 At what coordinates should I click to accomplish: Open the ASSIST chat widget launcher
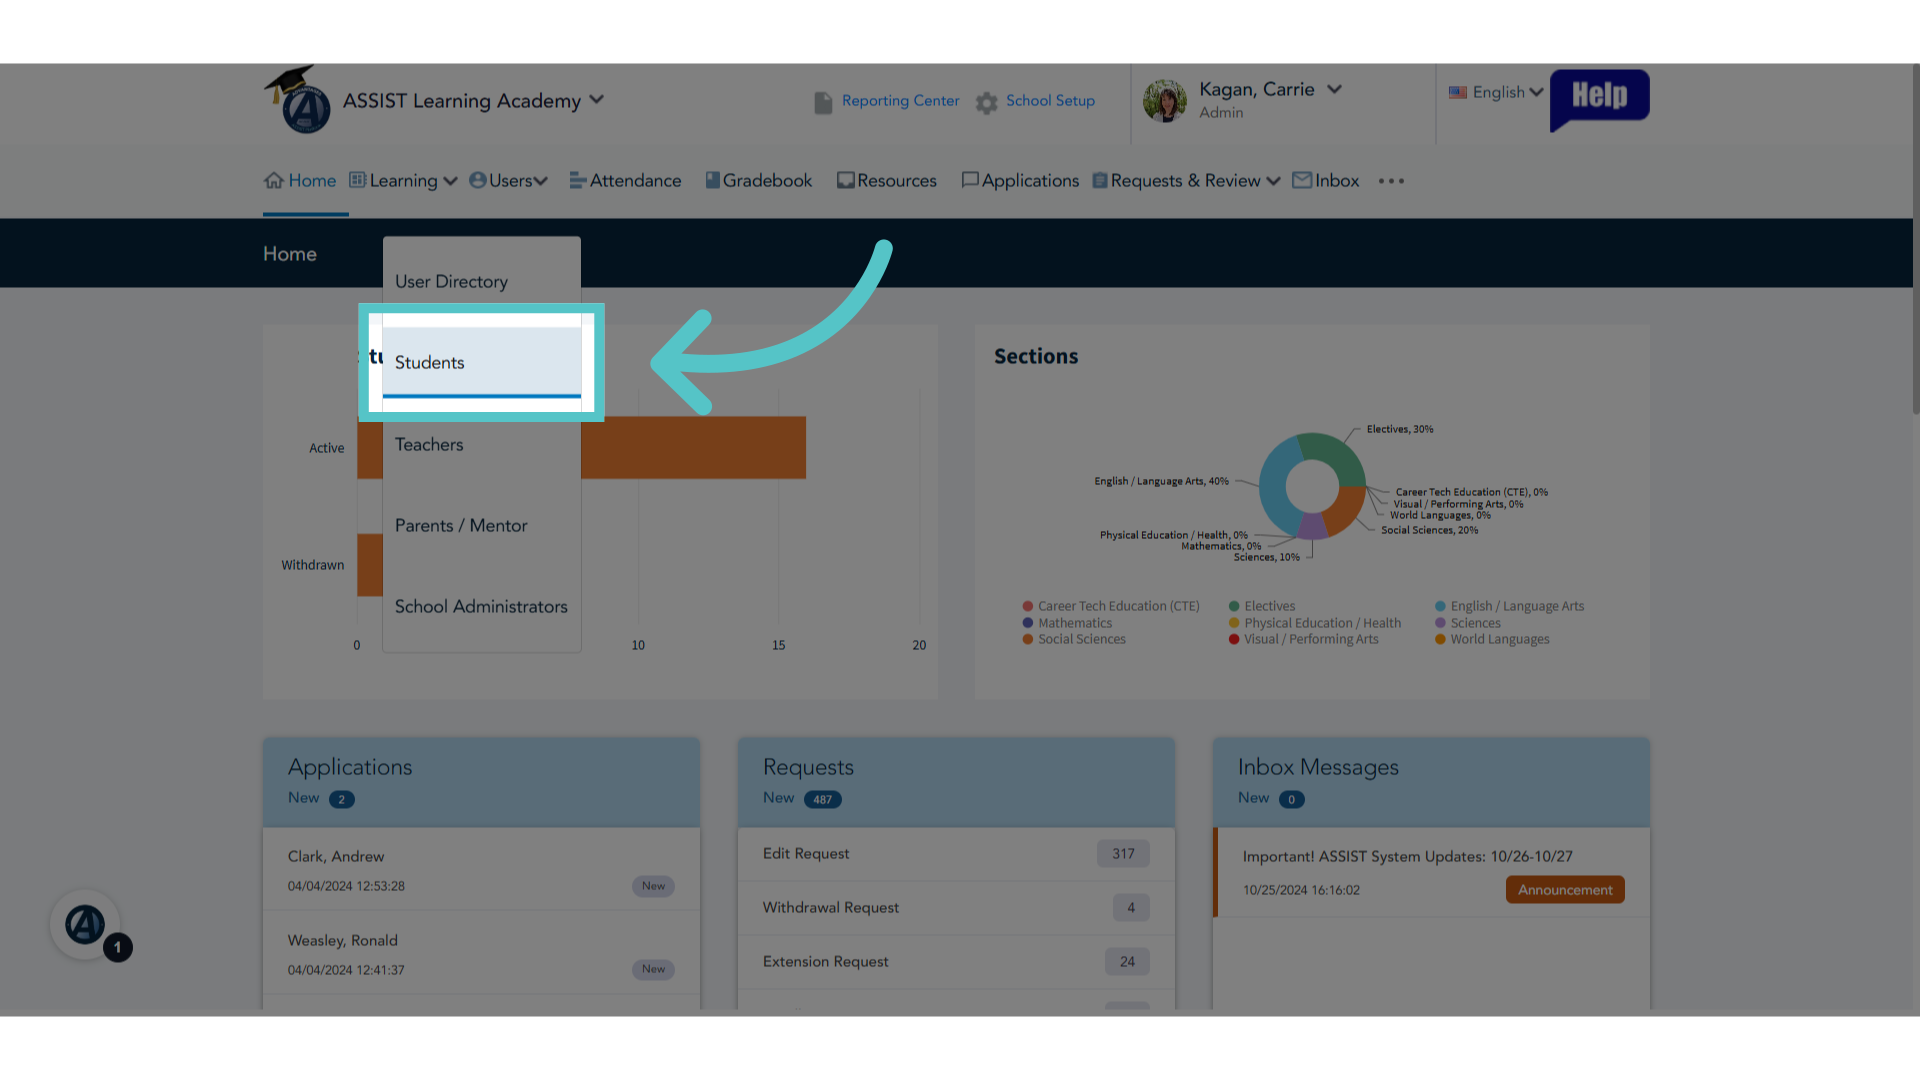click(x=86, y=925)
